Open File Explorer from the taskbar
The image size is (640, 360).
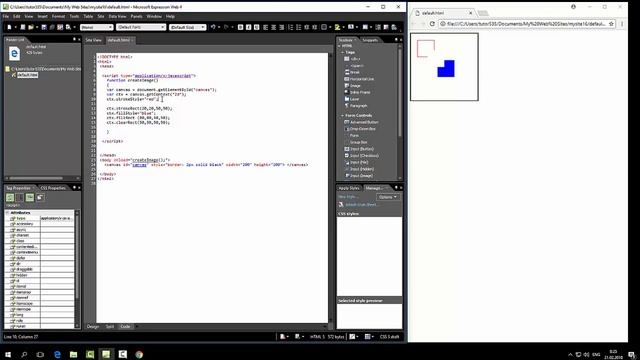(73, 354)
